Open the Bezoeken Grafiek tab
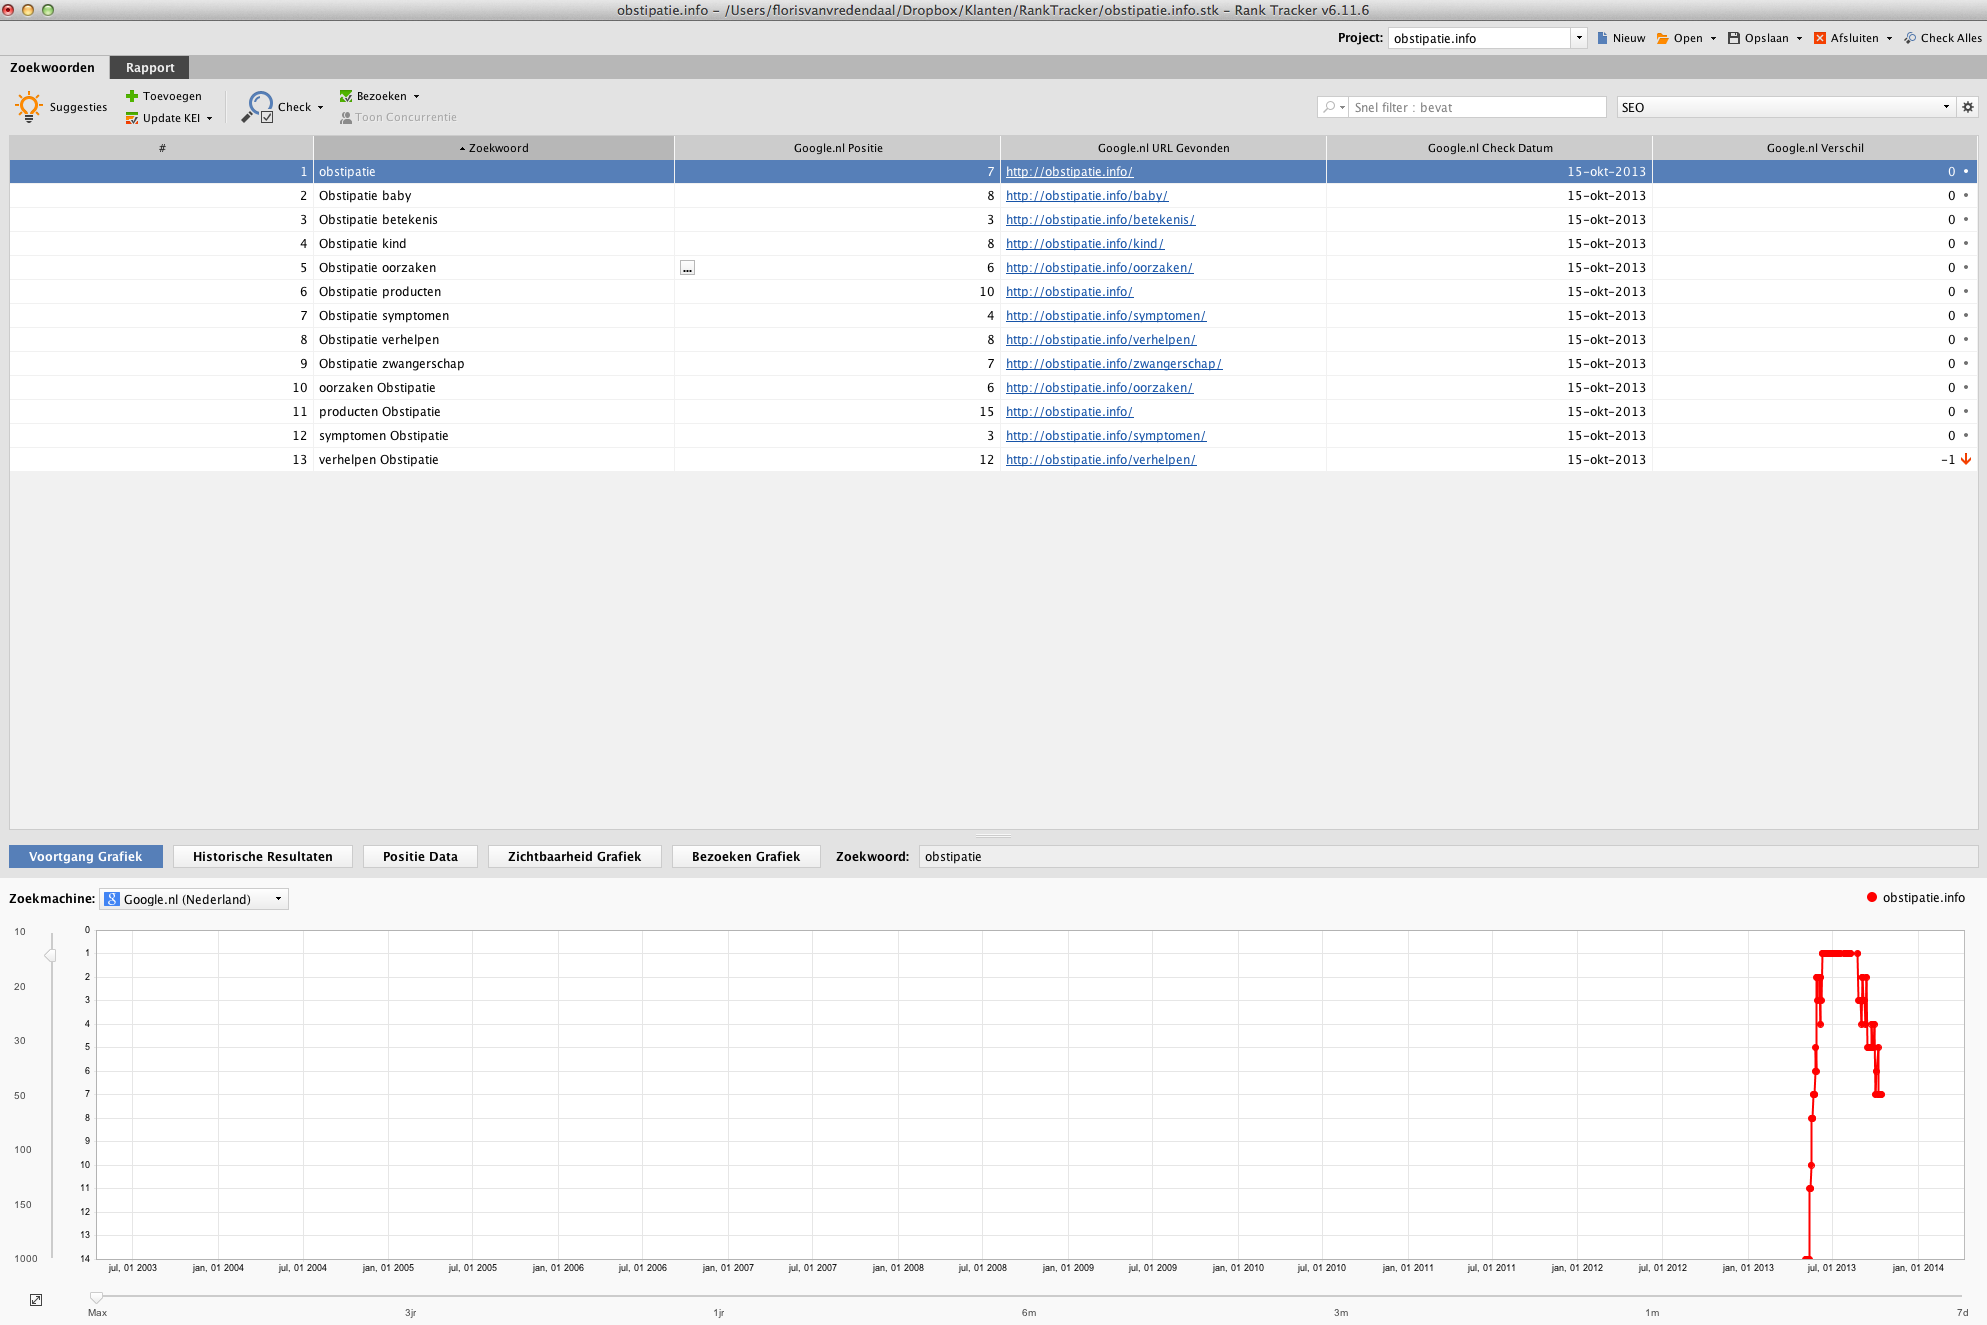Image resolution: width=1987 pixels, height=1325 pixels. (746, 856)
